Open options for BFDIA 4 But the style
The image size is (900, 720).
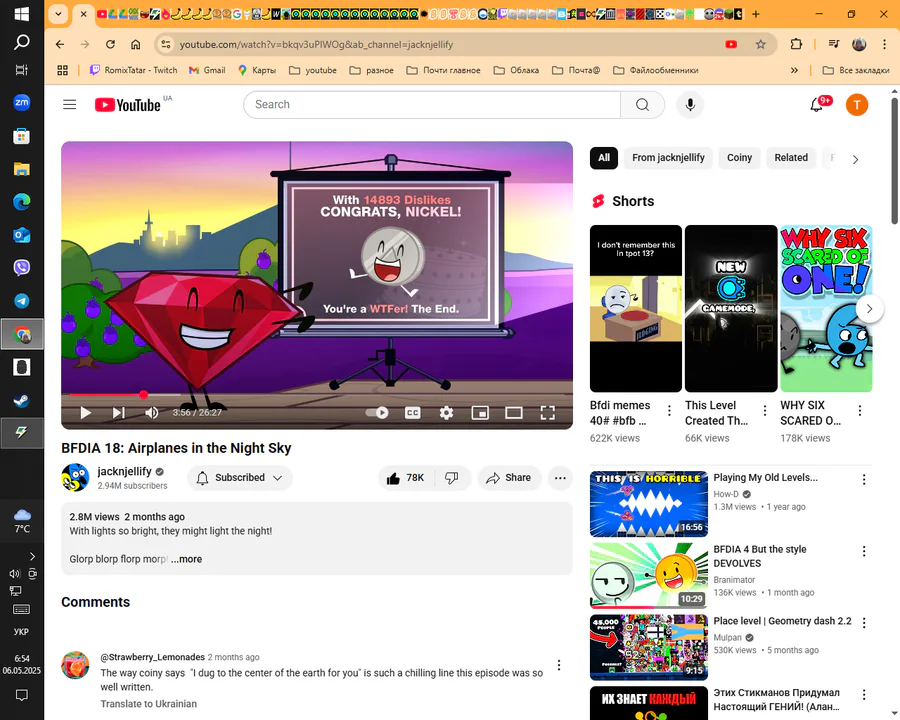coord(864,551)
